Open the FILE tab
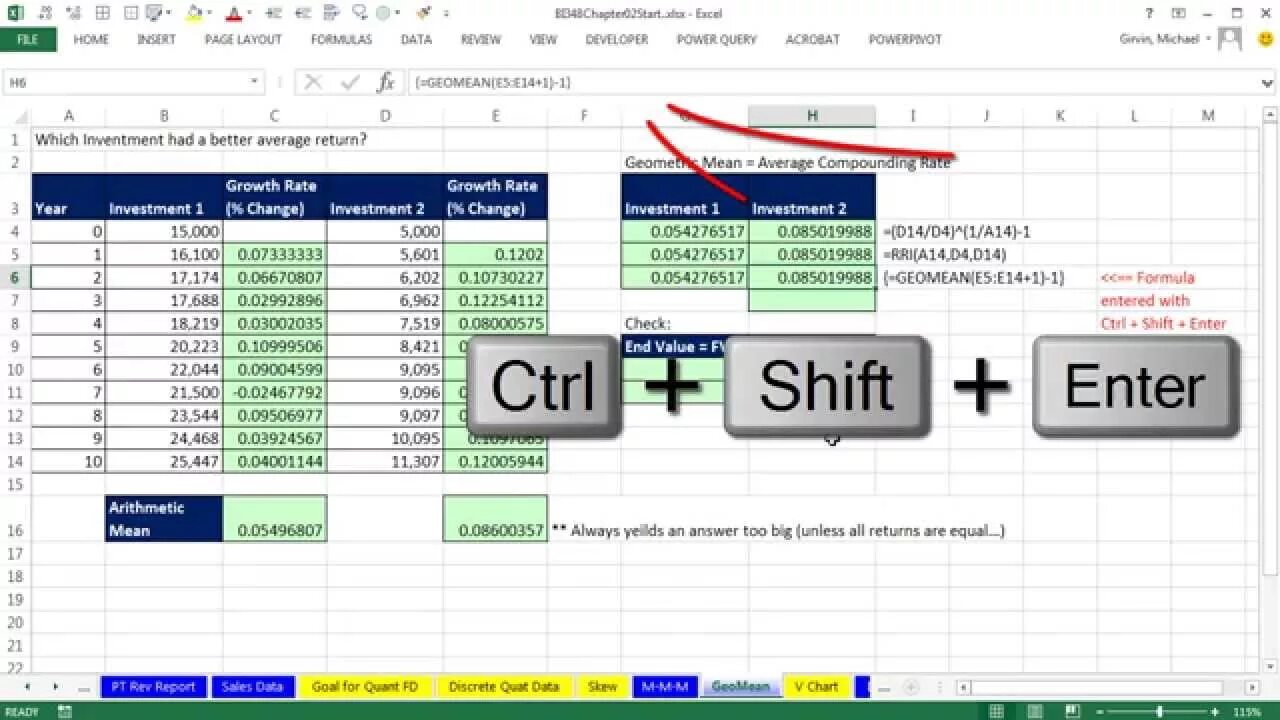This screenshot has width=1280, height=720. (28, 40)
